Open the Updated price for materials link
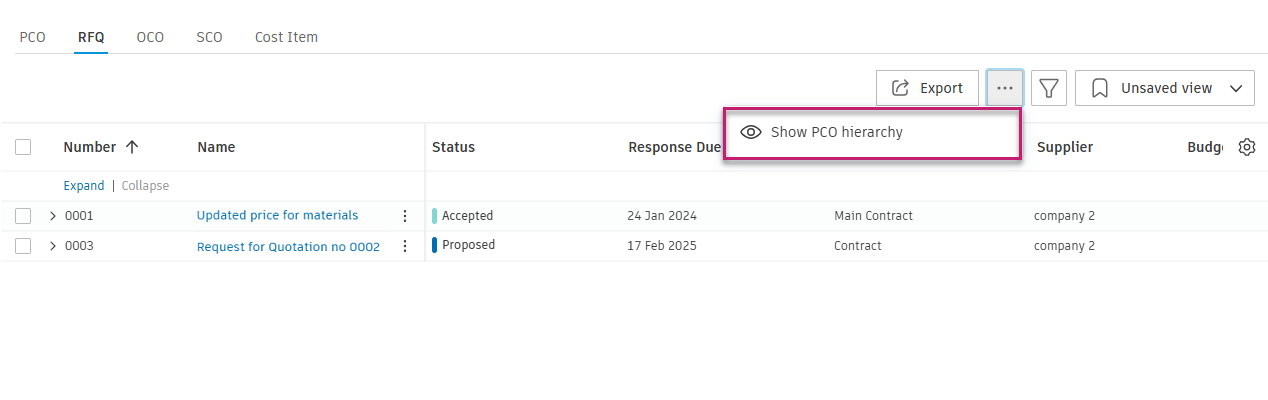The height and width of the screenshot is (400, 1268). (277, 215)
